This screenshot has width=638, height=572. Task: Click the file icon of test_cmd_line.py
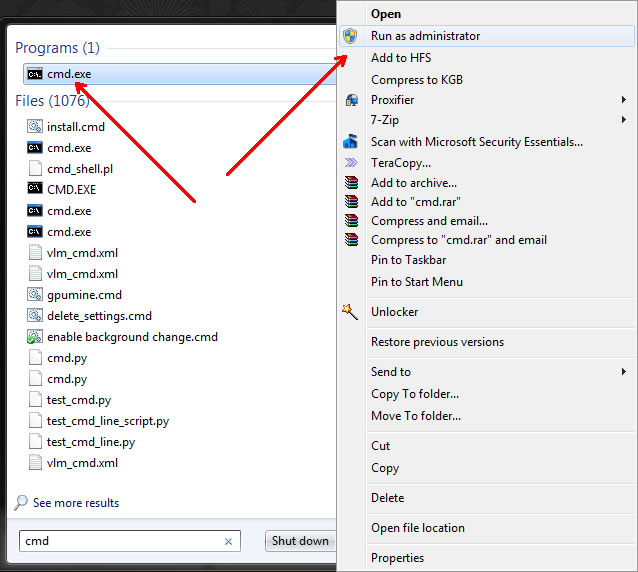pyautogui.click(x=35, y=441)
